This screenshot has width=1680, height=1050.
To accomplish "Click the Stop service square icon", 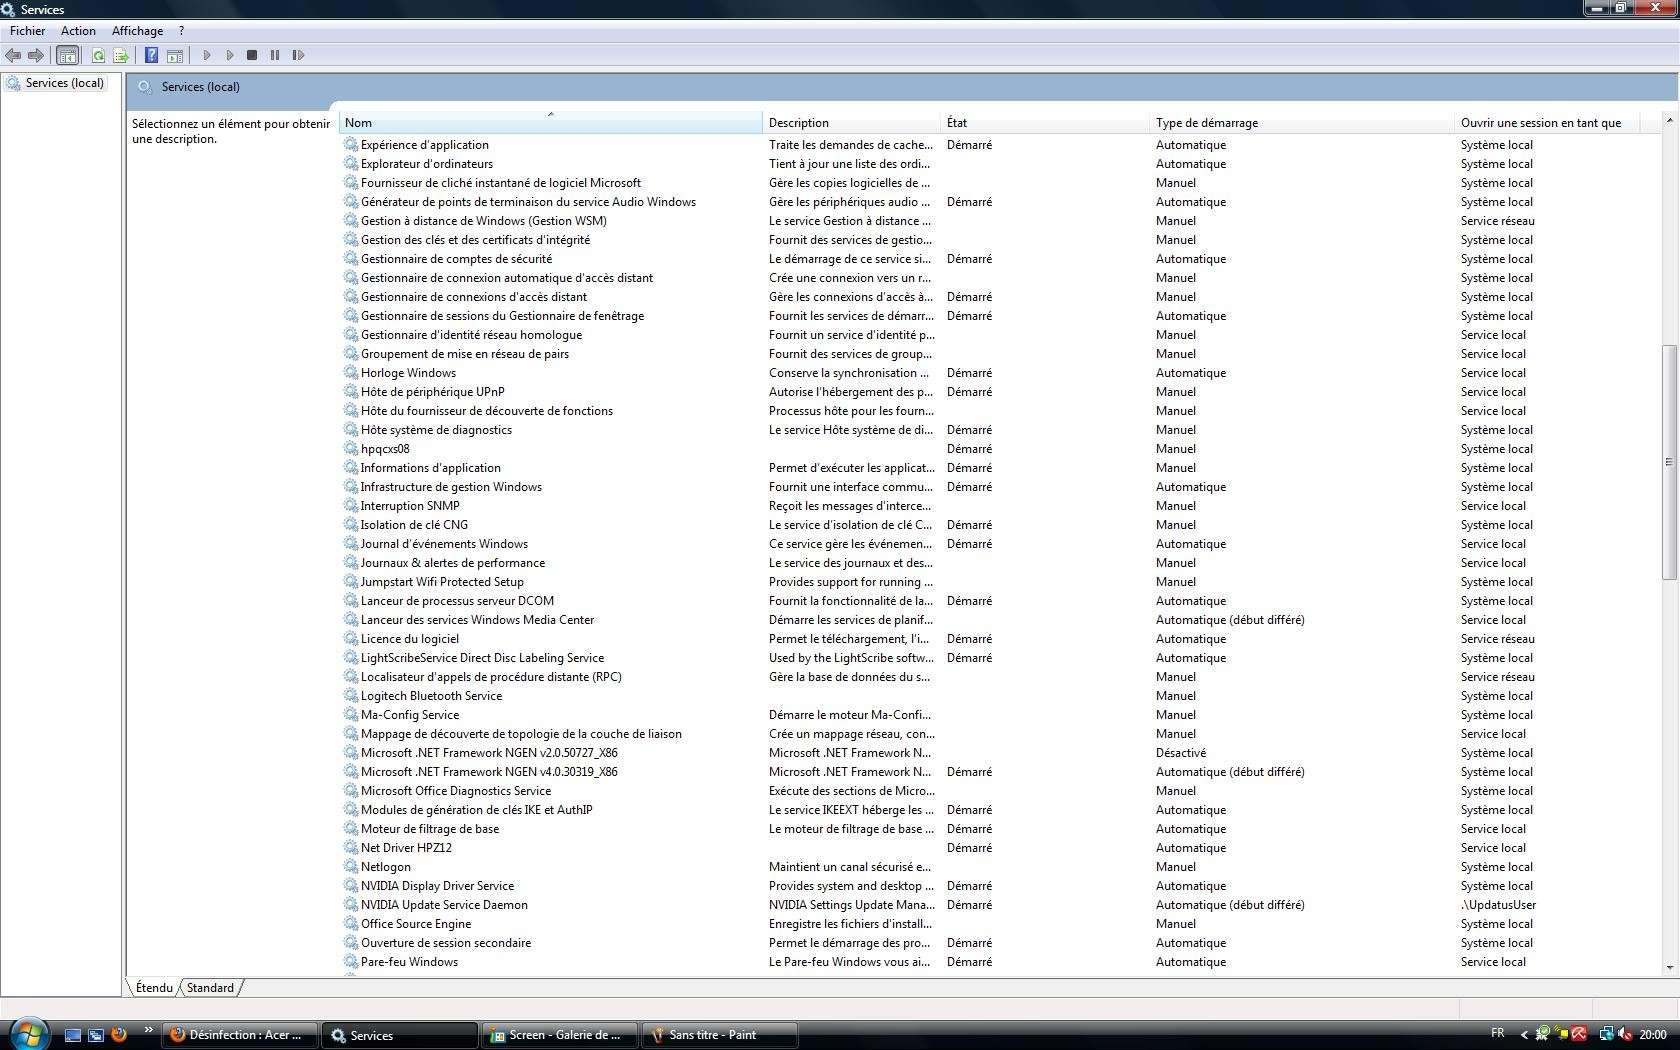I will [x=252, y=55].
